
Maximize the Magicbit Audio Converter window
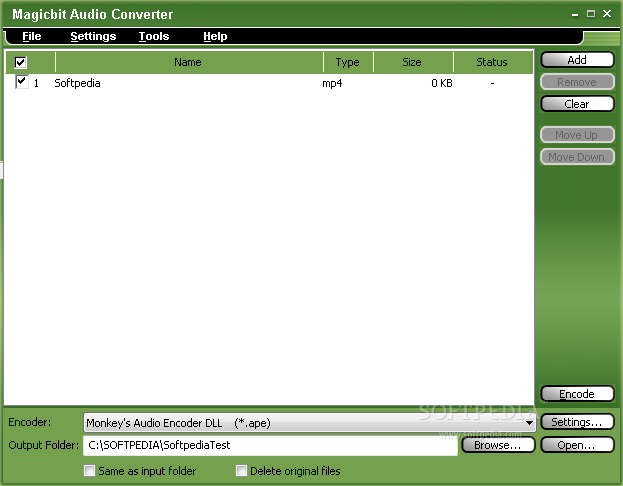pos(591,14)
